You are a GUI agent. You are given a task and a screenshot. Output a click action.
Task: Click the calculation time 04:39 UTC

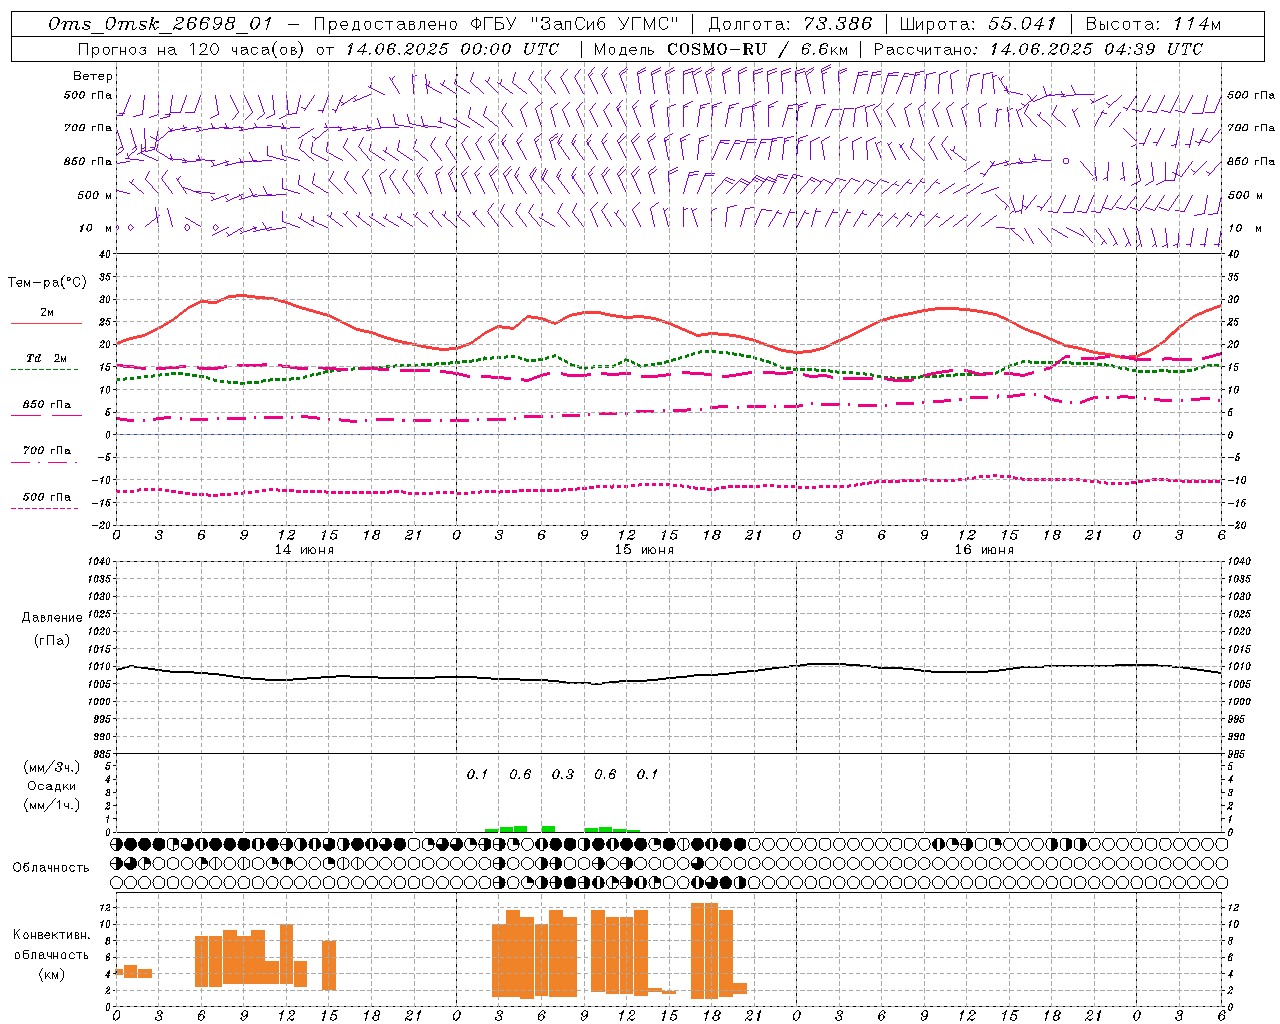click(x=1153, y=49)
